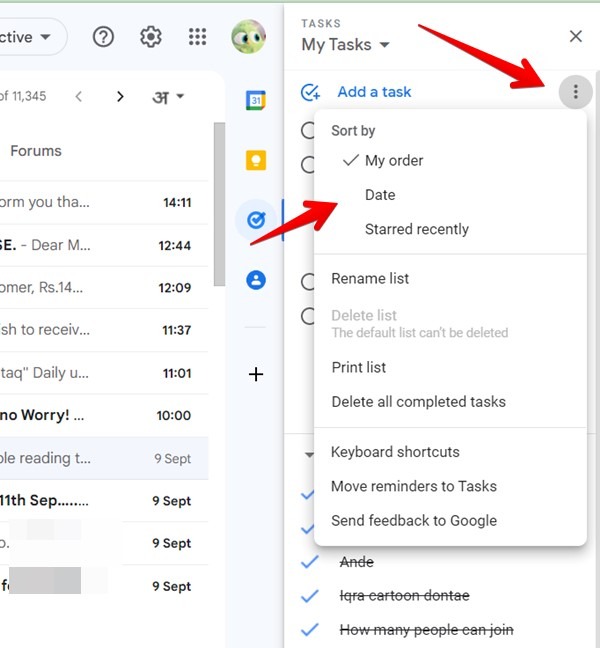Open the email received at 11:37

[104, 330]
